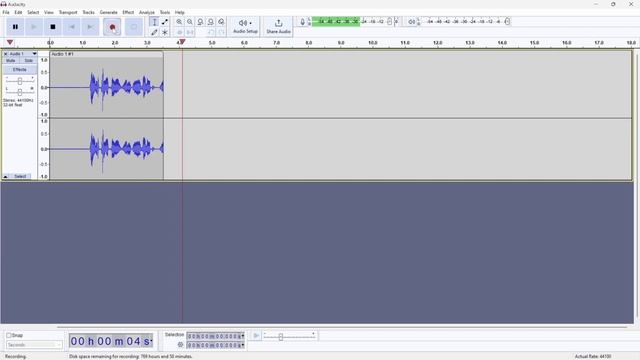Click the Silence audio selection icon
The height and width of the screenshot is (360, 640).
(x=190, y=32)
